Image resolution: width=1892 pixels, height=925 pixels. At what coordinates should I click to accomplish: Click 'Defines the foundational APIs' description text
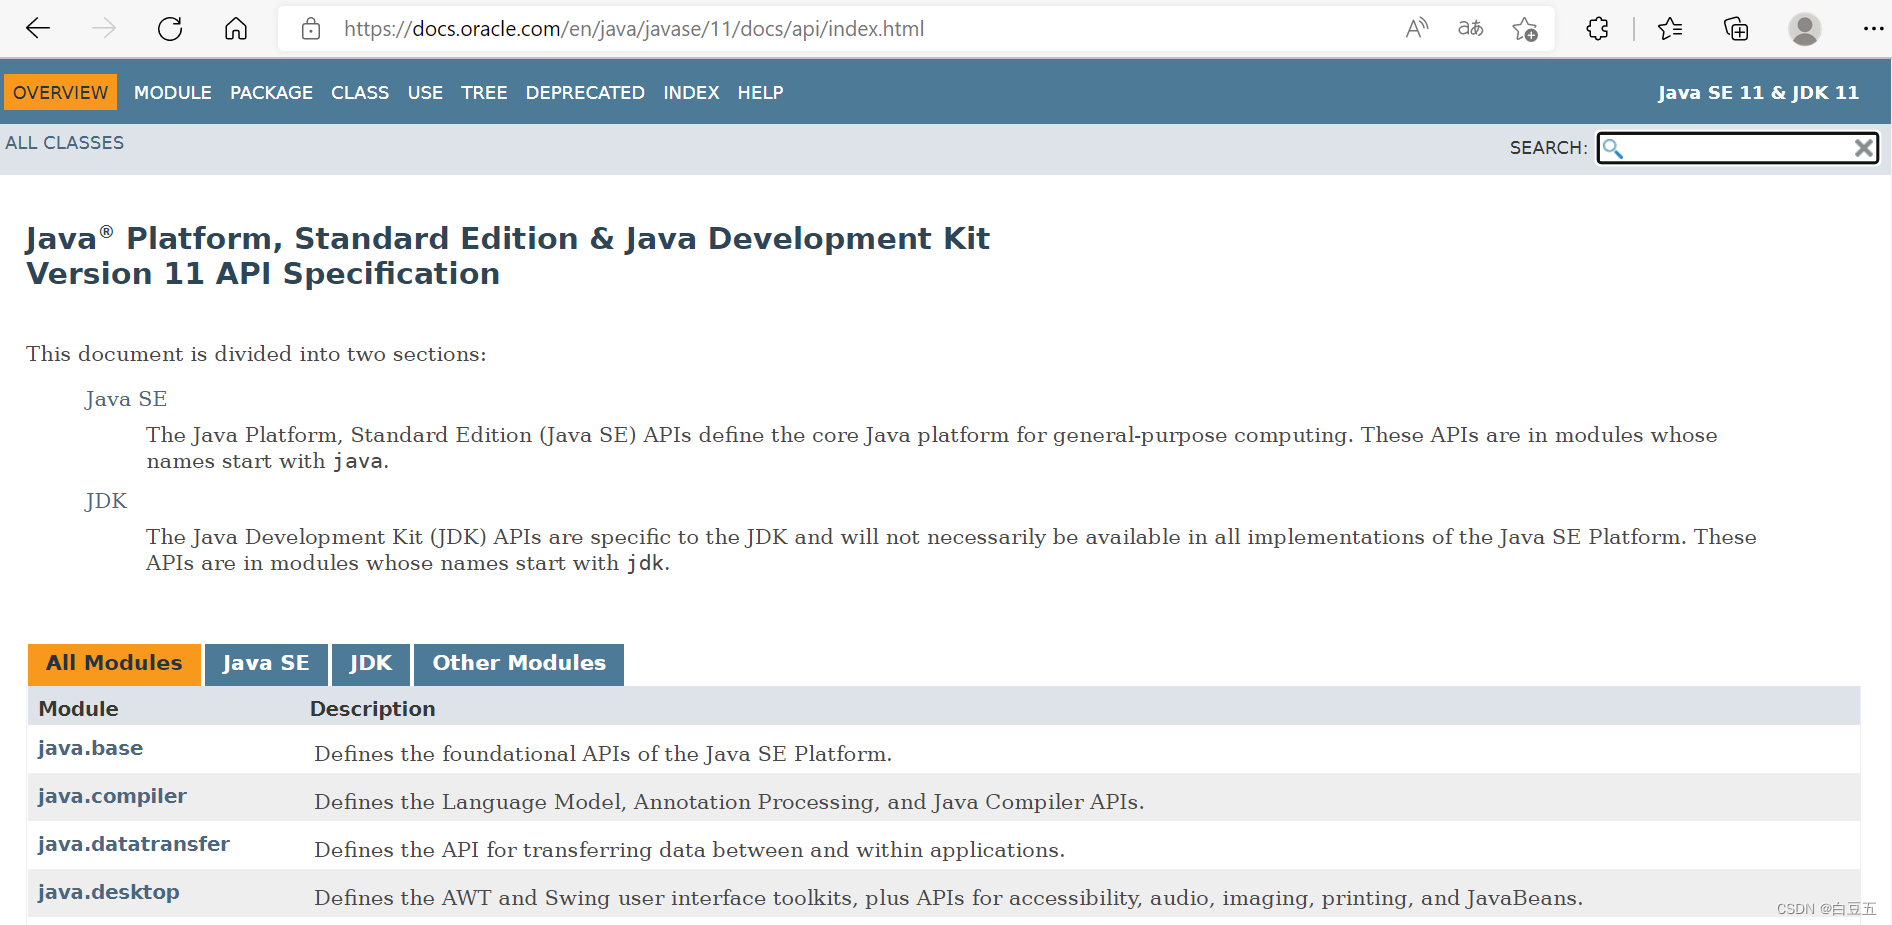click(603, 754)
